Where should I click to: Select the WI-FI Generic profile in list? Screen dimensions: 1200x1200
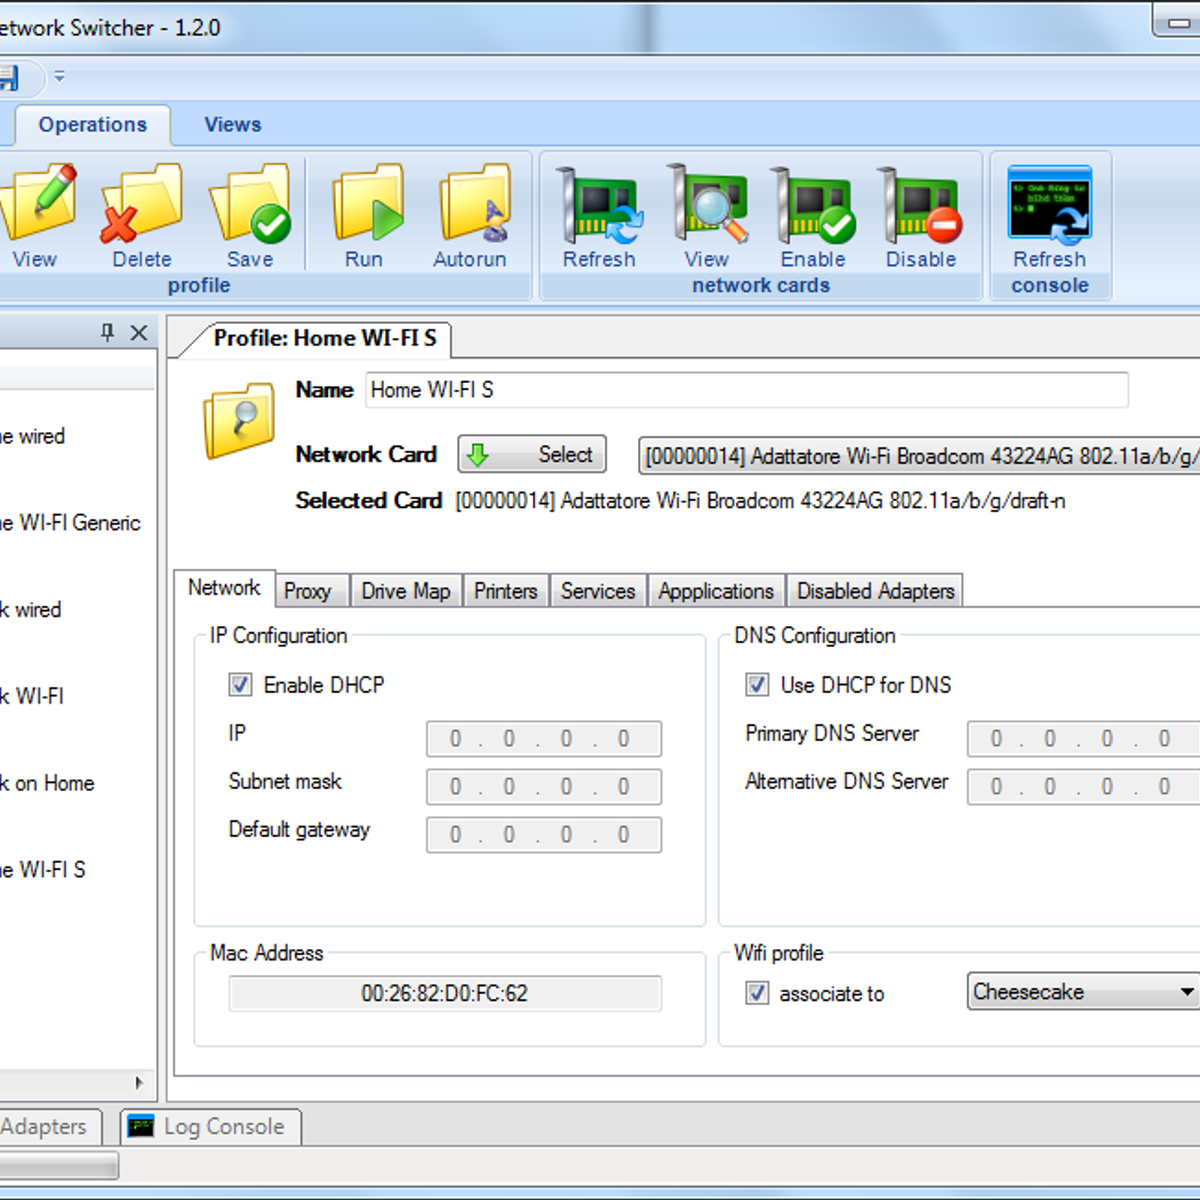pyautogui.click(x=70, y=523)
